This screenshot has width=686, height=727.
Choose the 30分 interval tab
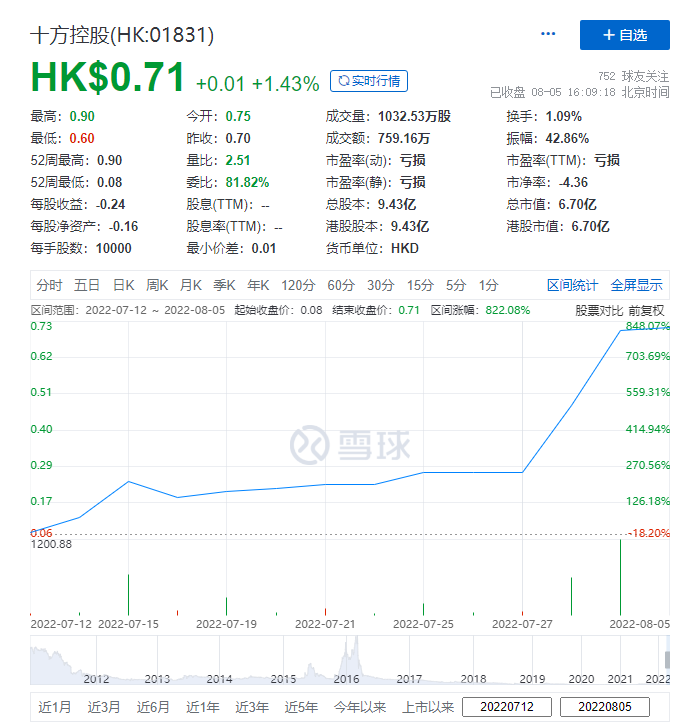[381, 285]
